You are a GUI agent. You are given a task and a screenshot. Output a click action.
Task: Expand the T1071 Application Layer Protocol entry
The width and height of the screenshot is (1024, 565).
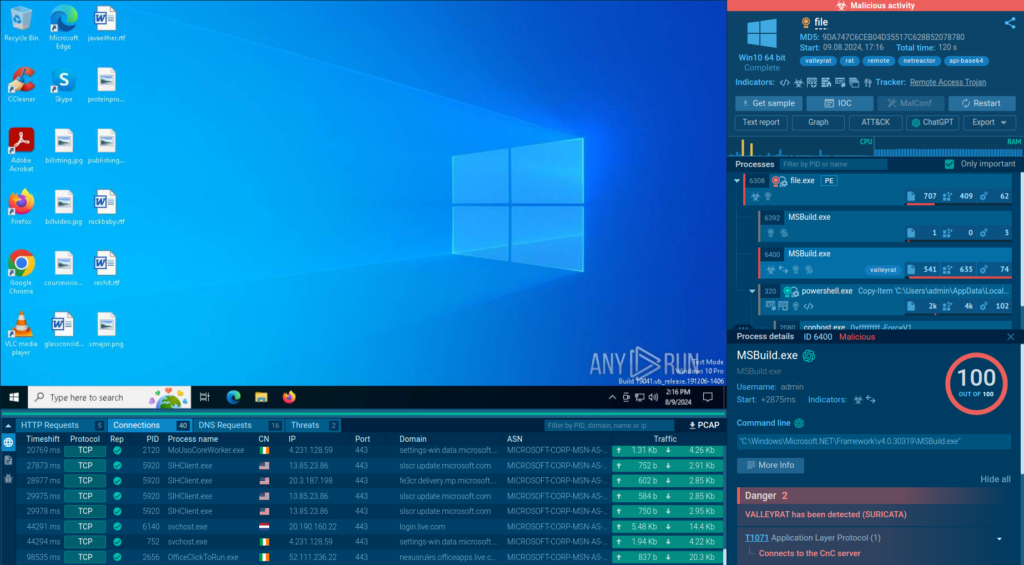(999, 538)
